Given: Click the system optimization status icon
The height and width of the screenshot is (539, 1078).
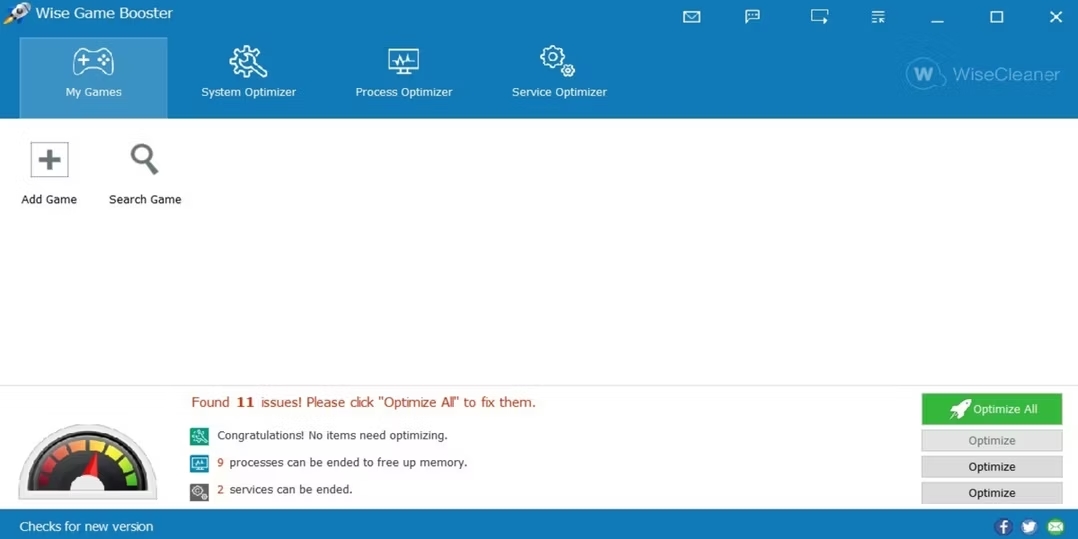Looking at the screenshot, I should [199, 436].
